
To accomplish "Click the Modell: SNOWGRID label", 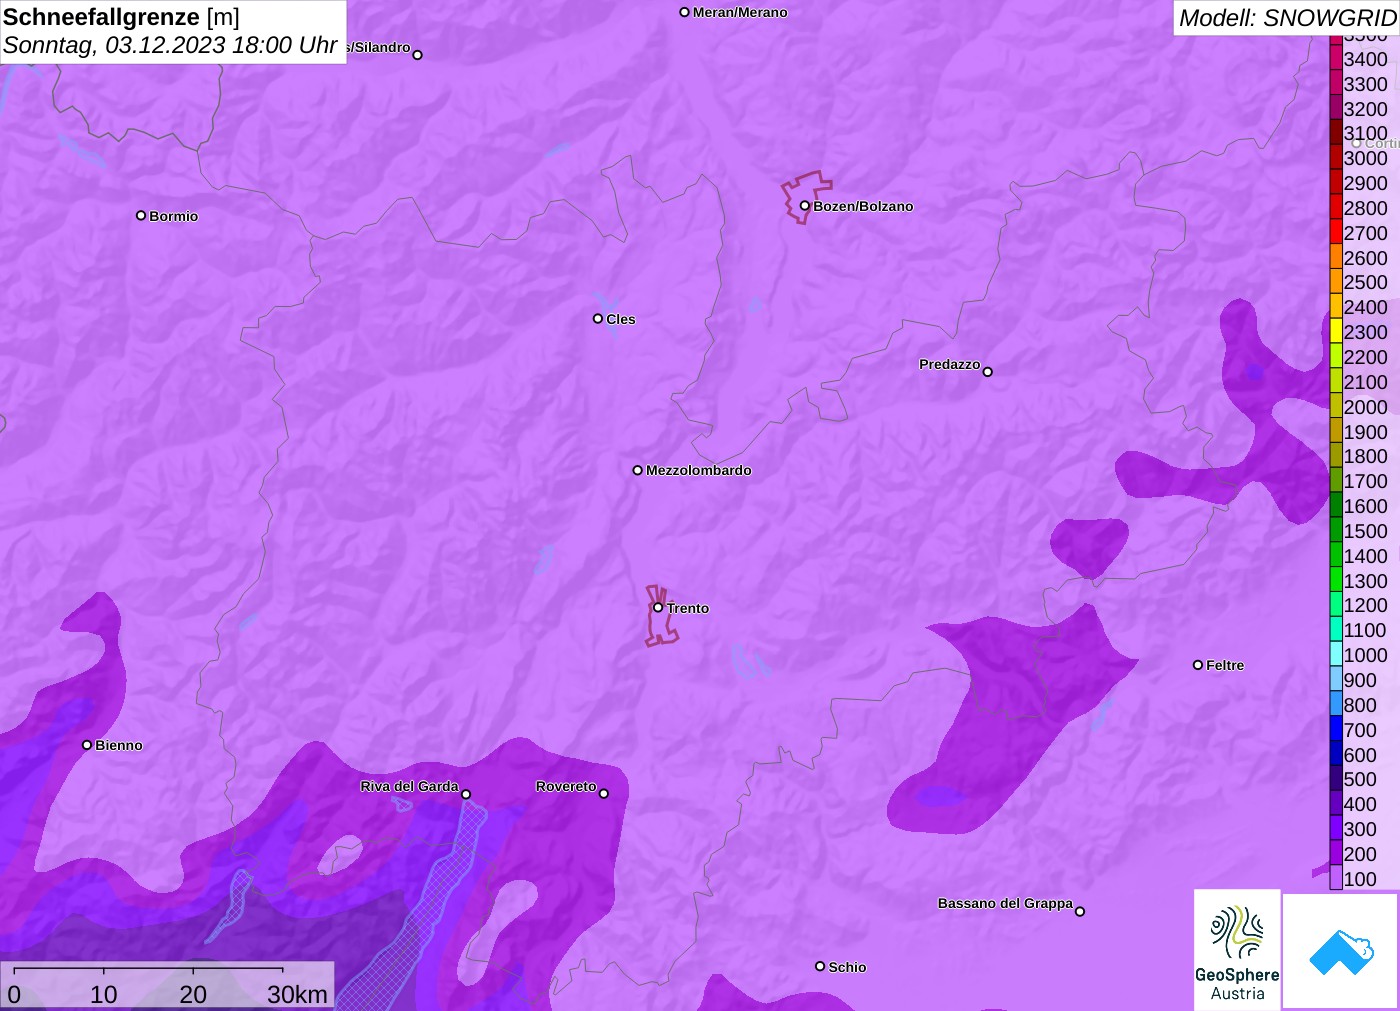I will pos(1287,18).
